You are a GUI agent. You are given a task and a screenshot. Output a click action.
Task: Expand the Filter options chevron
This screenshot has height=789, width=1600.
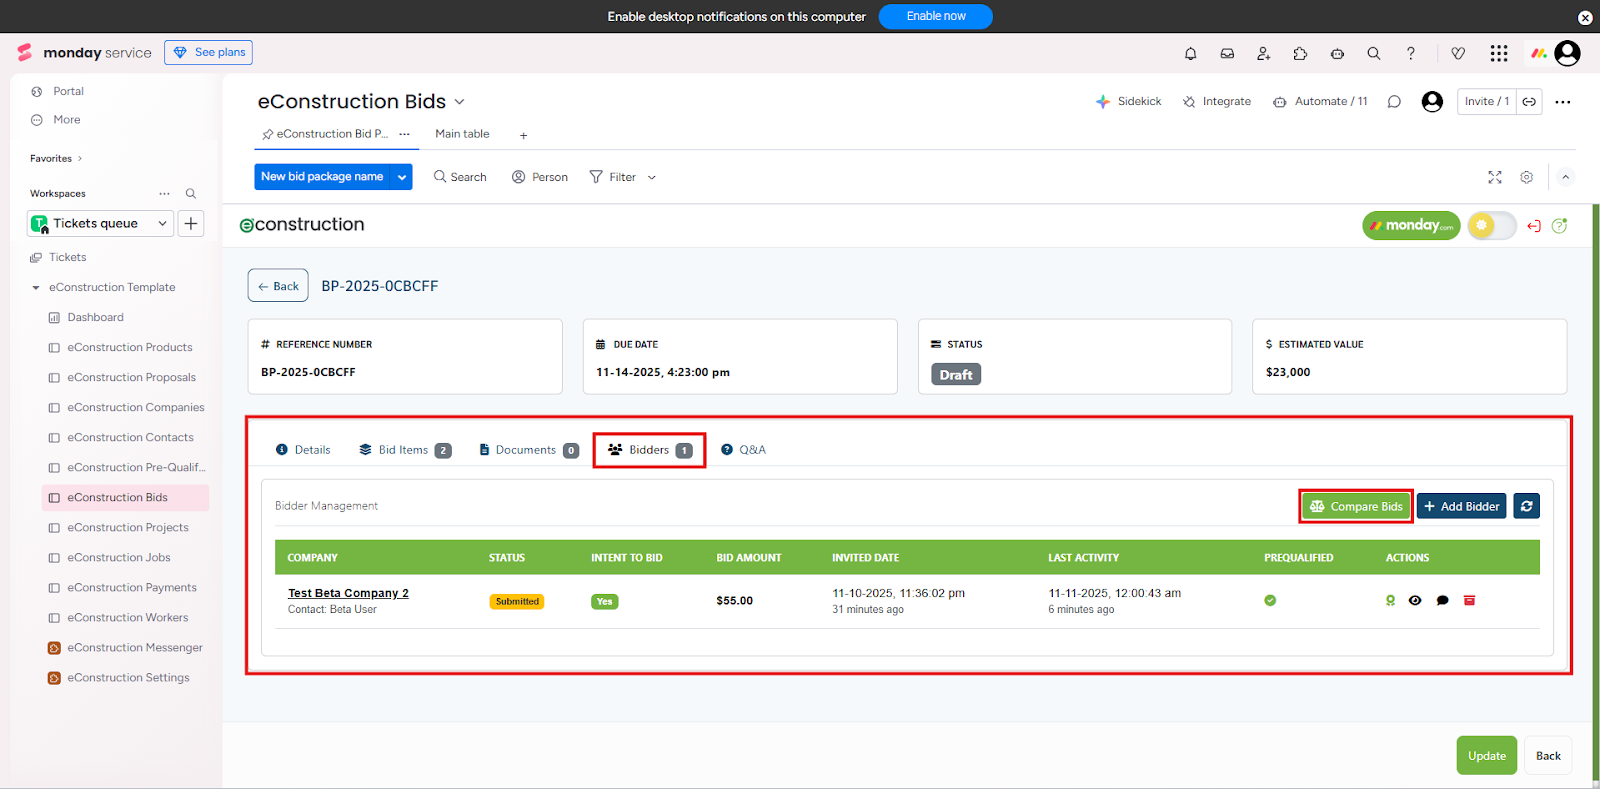[x=652, y=178]
